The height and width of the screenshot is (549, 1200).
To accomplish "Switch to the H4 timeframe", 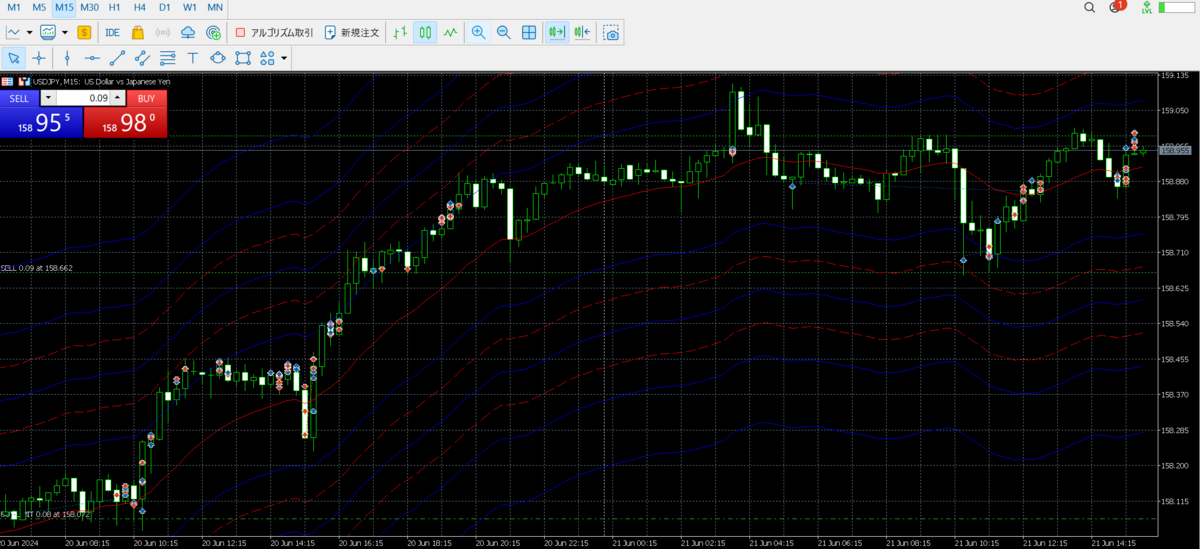I will (139, 7).
